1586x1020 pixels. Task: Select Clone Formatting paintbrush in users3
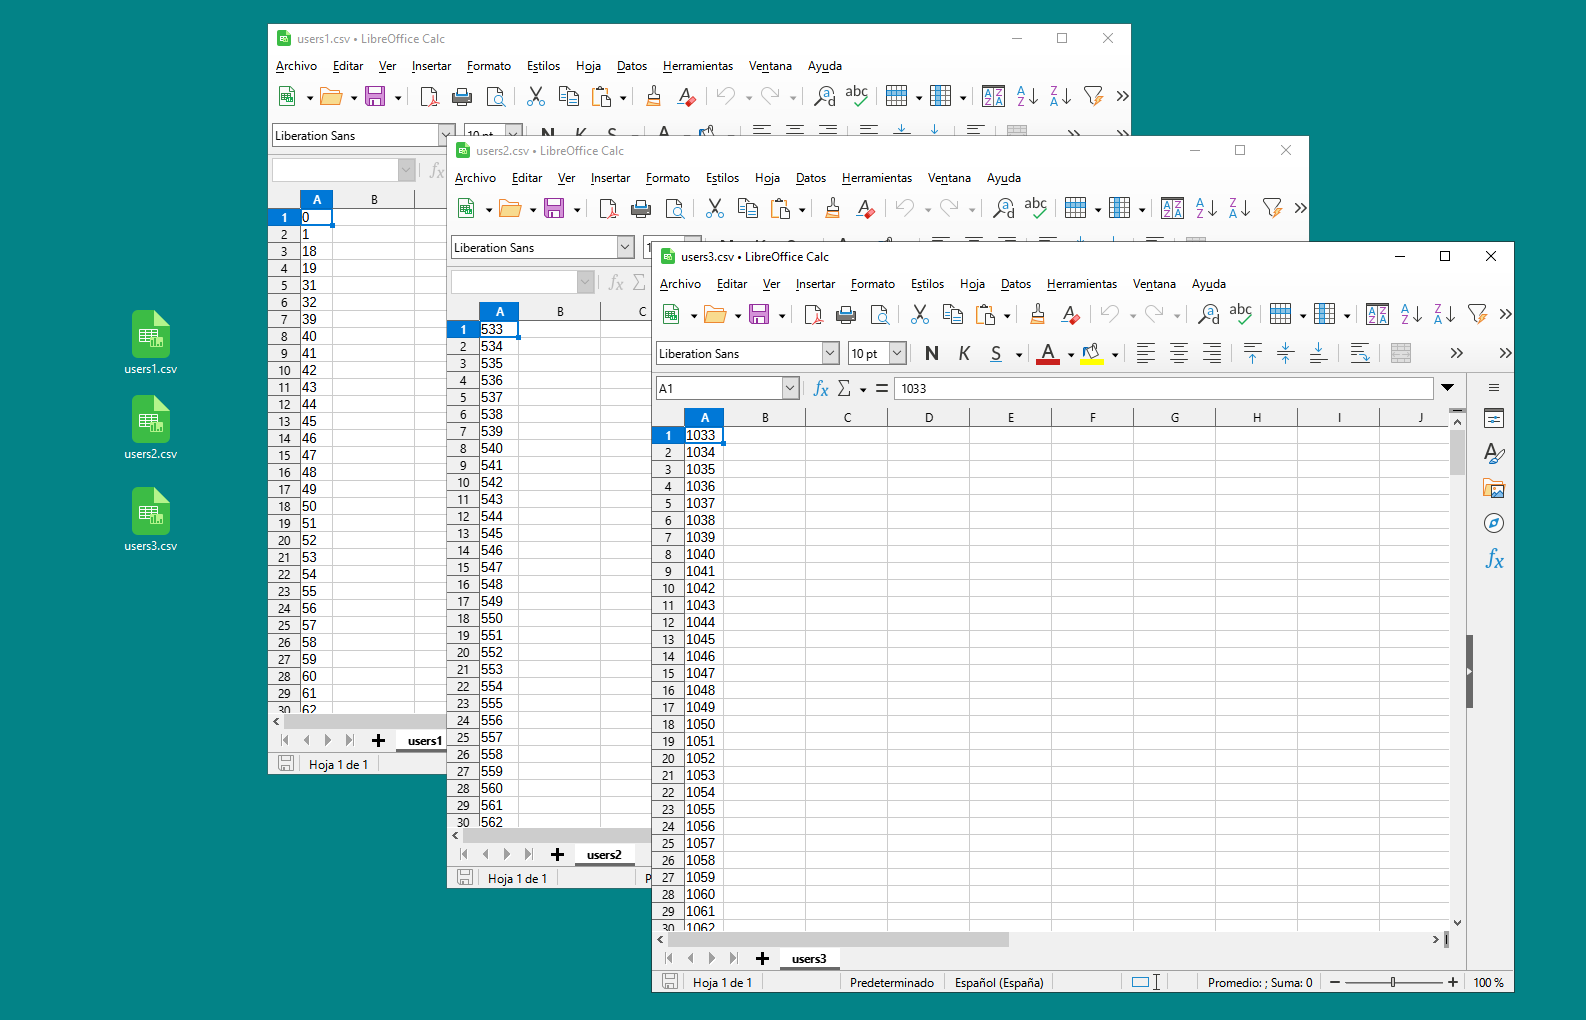click(1038, 315)
